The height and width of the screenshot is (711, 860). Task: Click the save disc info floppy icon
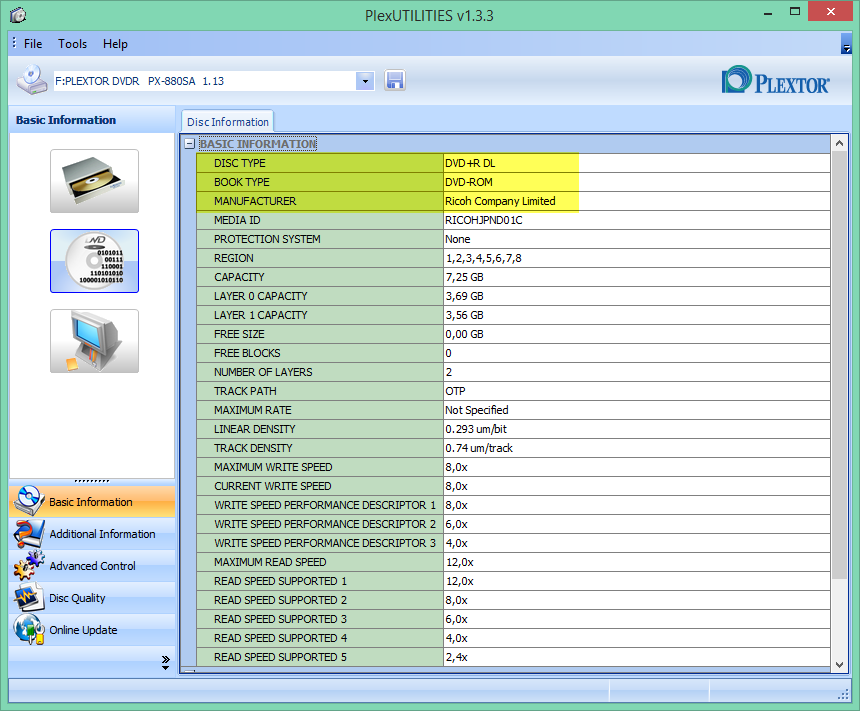[x=395, y=81]
